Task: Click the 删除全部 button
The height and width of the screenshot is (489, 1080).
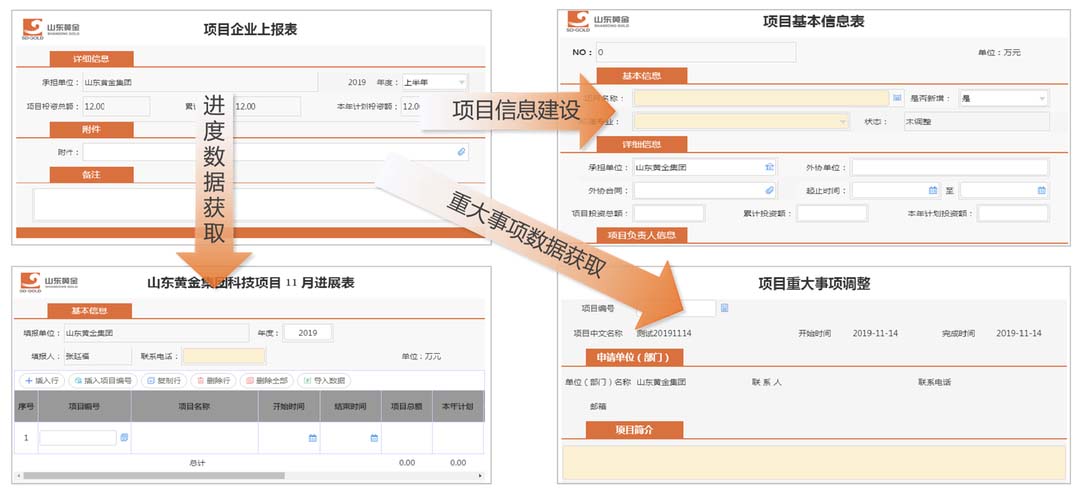Action: [266, 380]
